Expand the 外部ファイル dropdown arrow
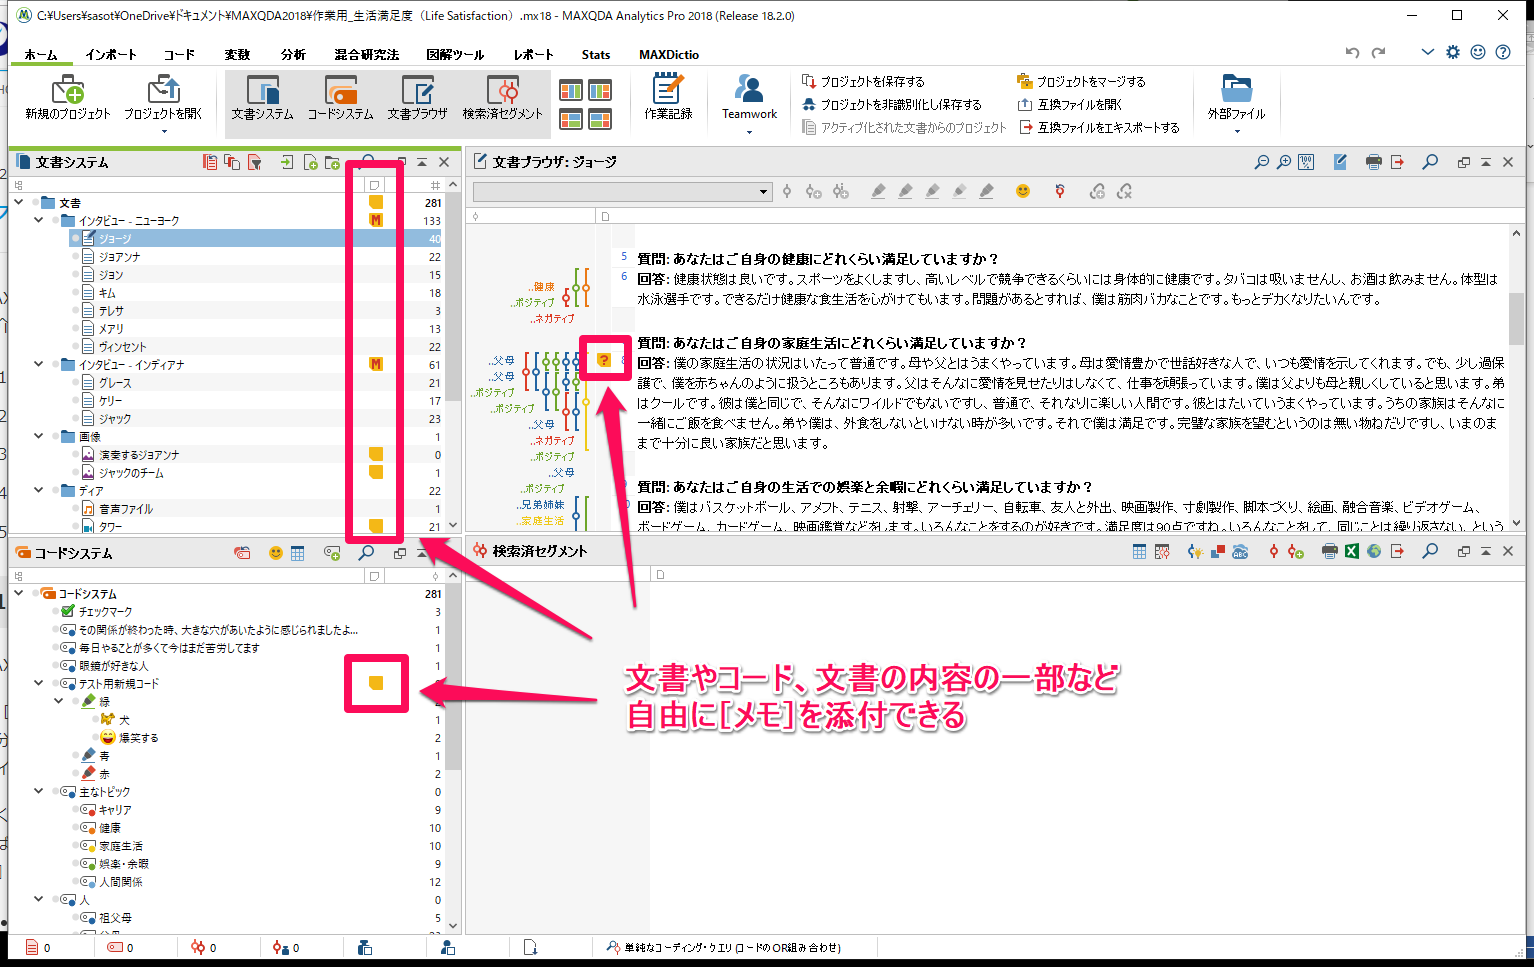 click(1237, 131)
